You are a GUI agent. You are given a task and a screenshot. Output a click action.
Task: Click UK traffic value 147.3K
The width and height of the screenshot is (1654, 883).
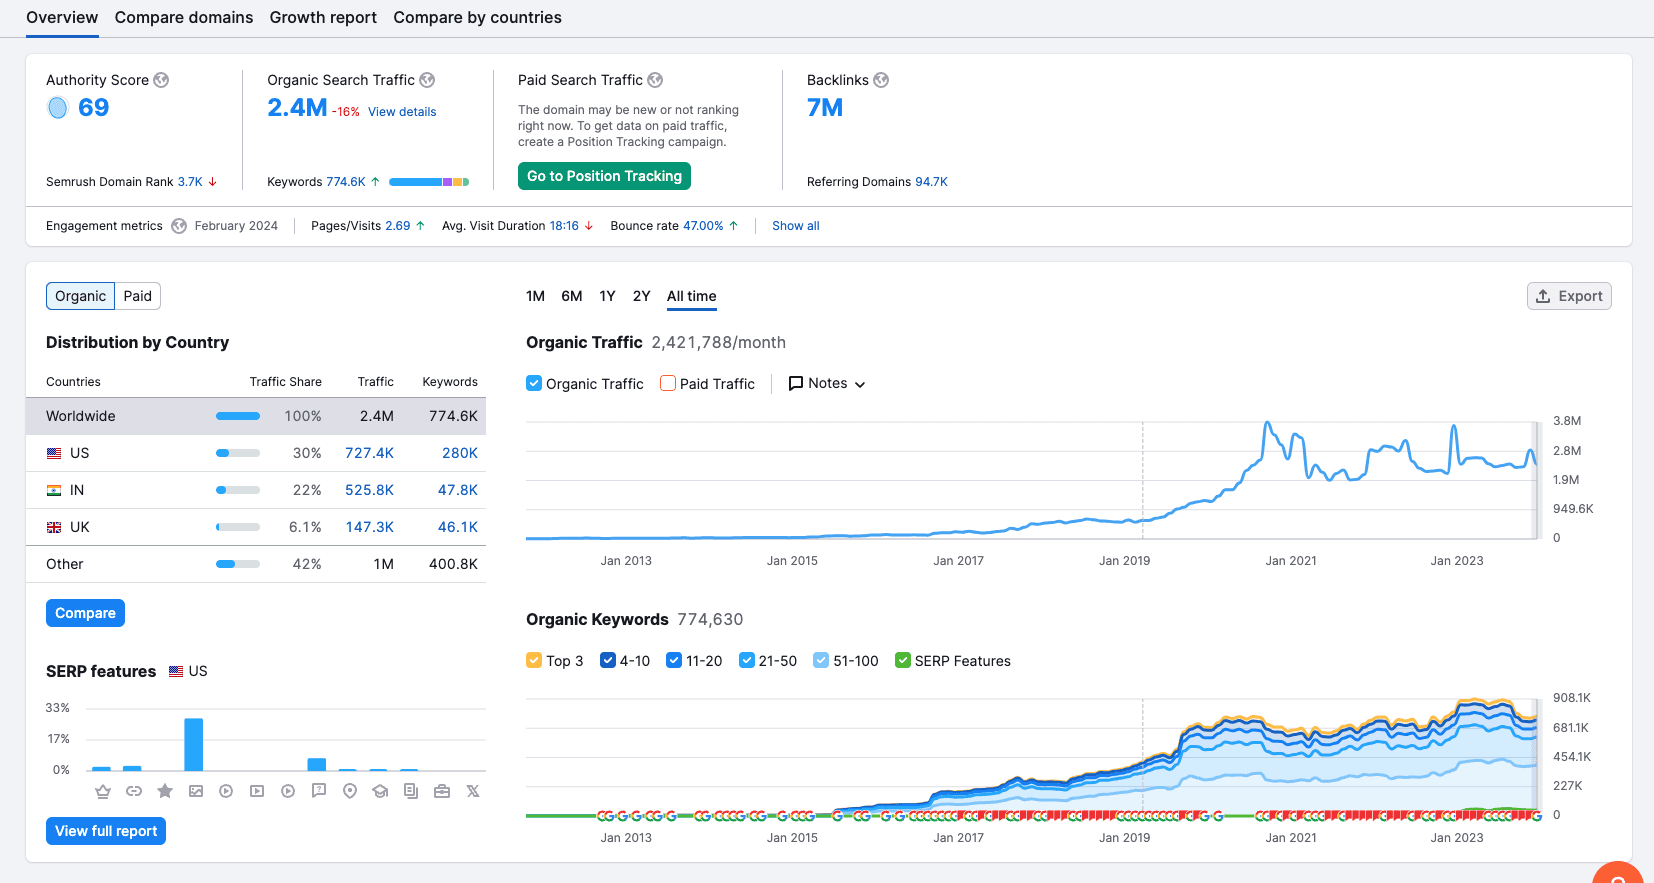[370, 527]
